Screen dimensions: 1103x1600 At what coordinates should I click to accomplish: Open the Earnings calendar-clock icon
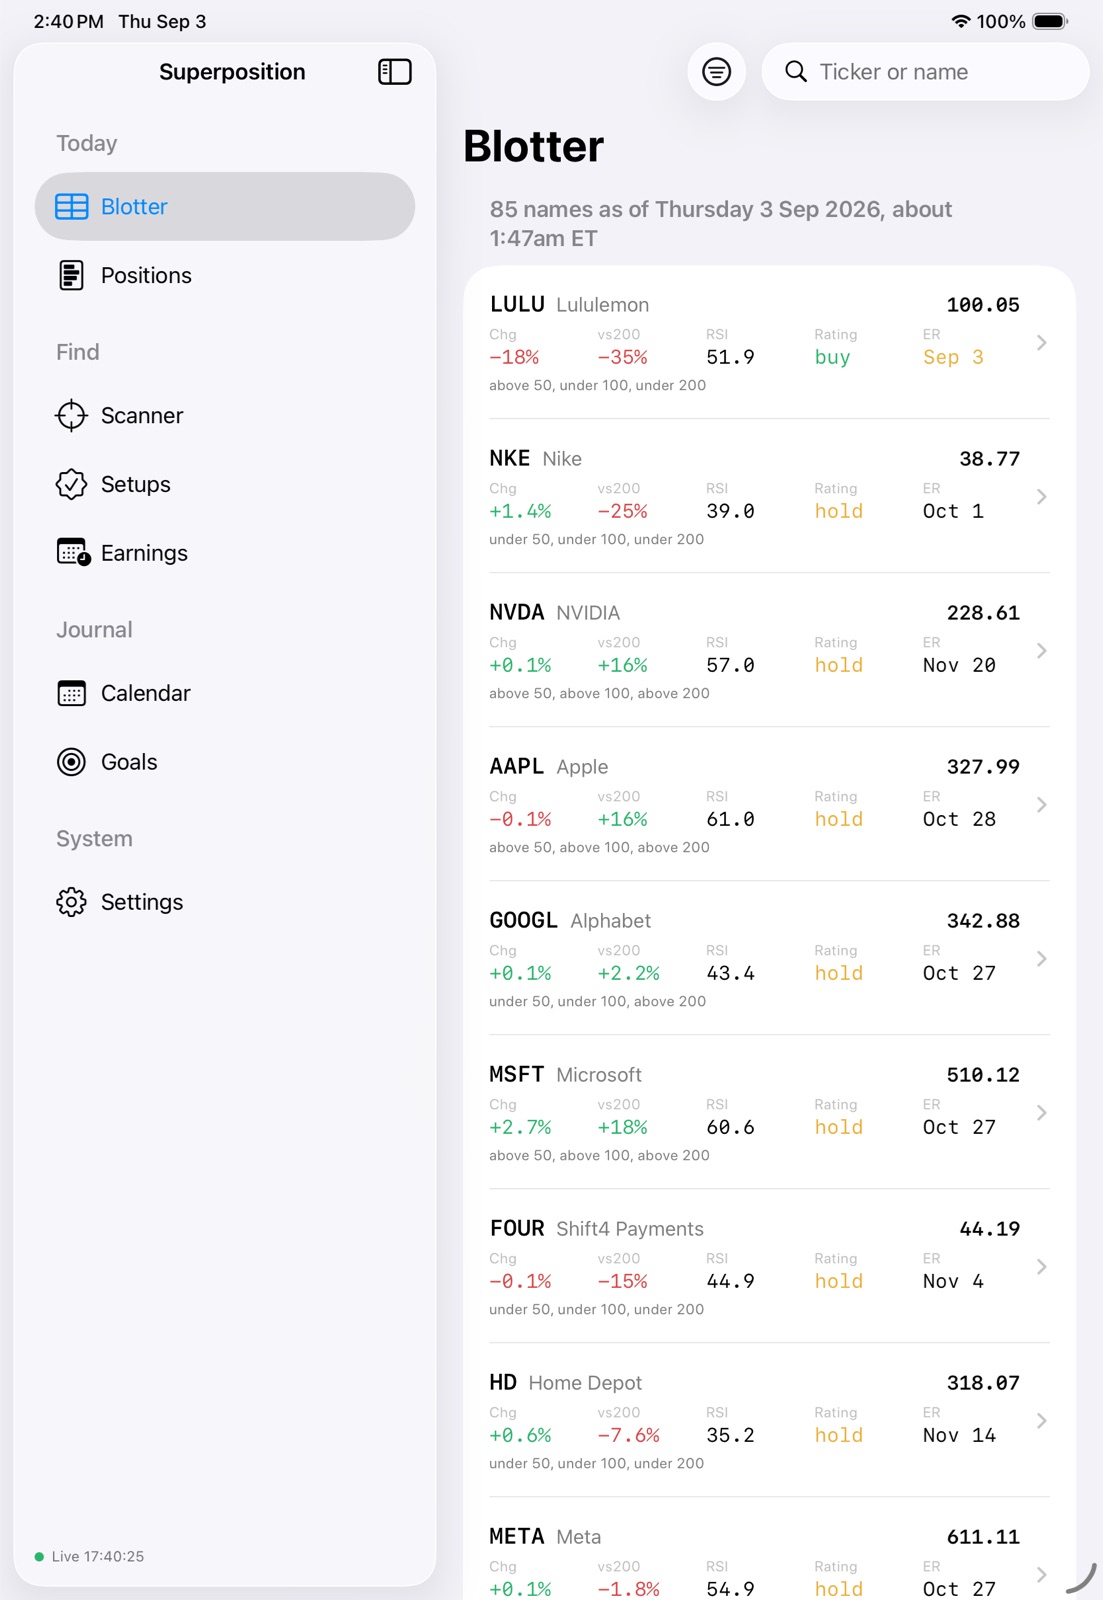pyautogui.click(x=73, y=553)
